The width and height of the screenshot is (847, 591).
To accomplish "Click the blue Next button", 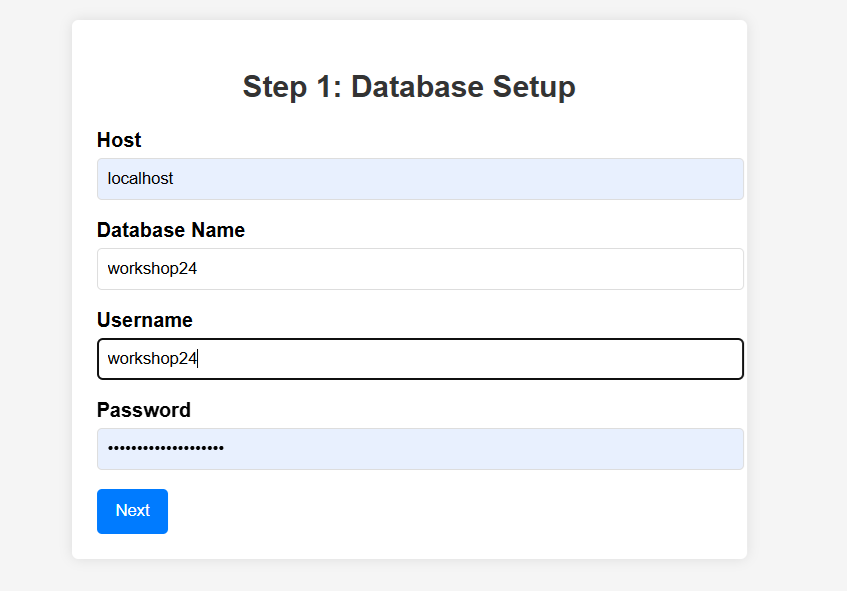I will [x=132, y=511].
